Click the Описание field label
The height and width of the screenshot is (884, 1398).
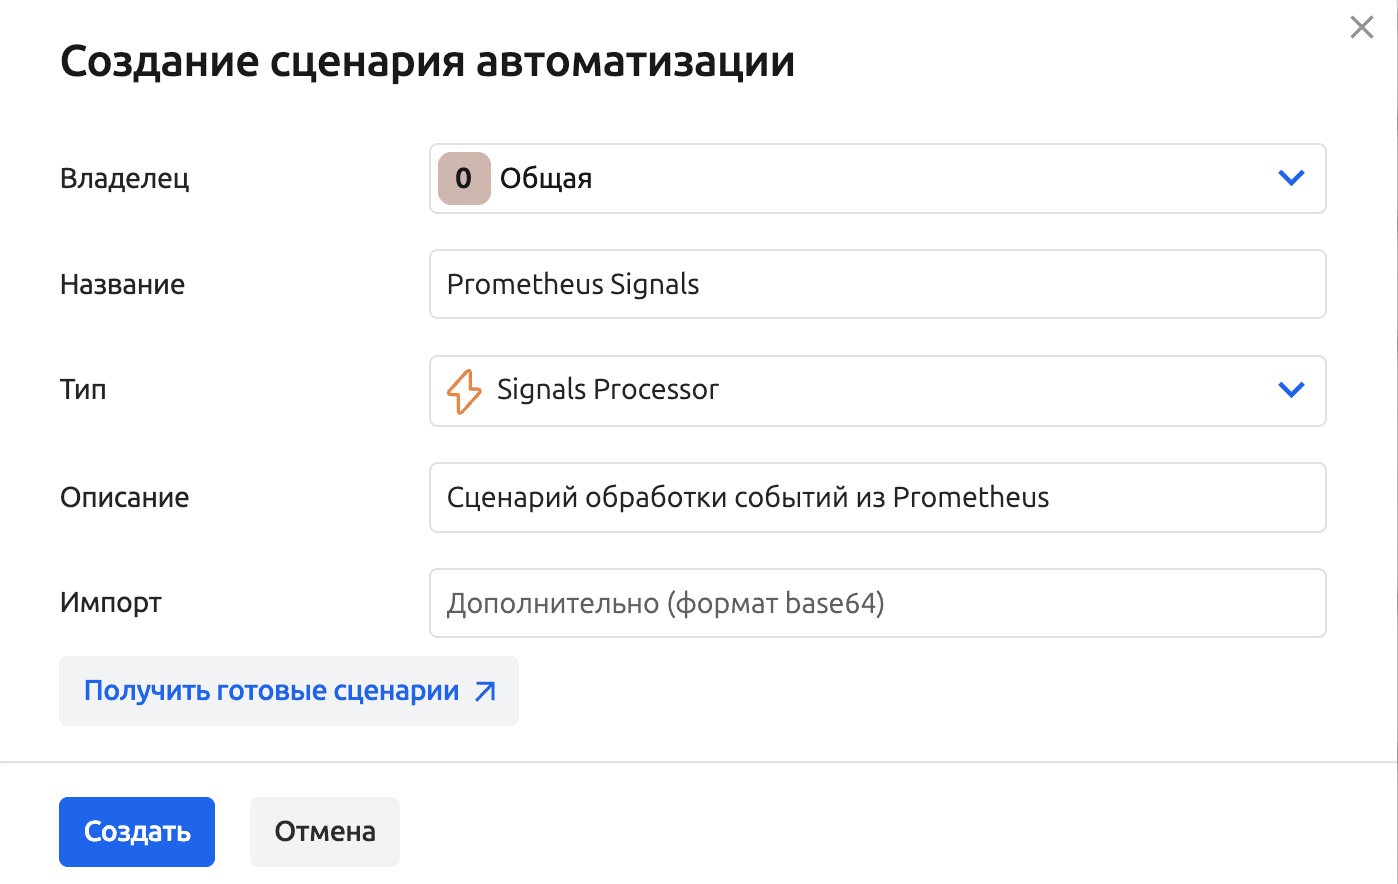coord(124,497)
